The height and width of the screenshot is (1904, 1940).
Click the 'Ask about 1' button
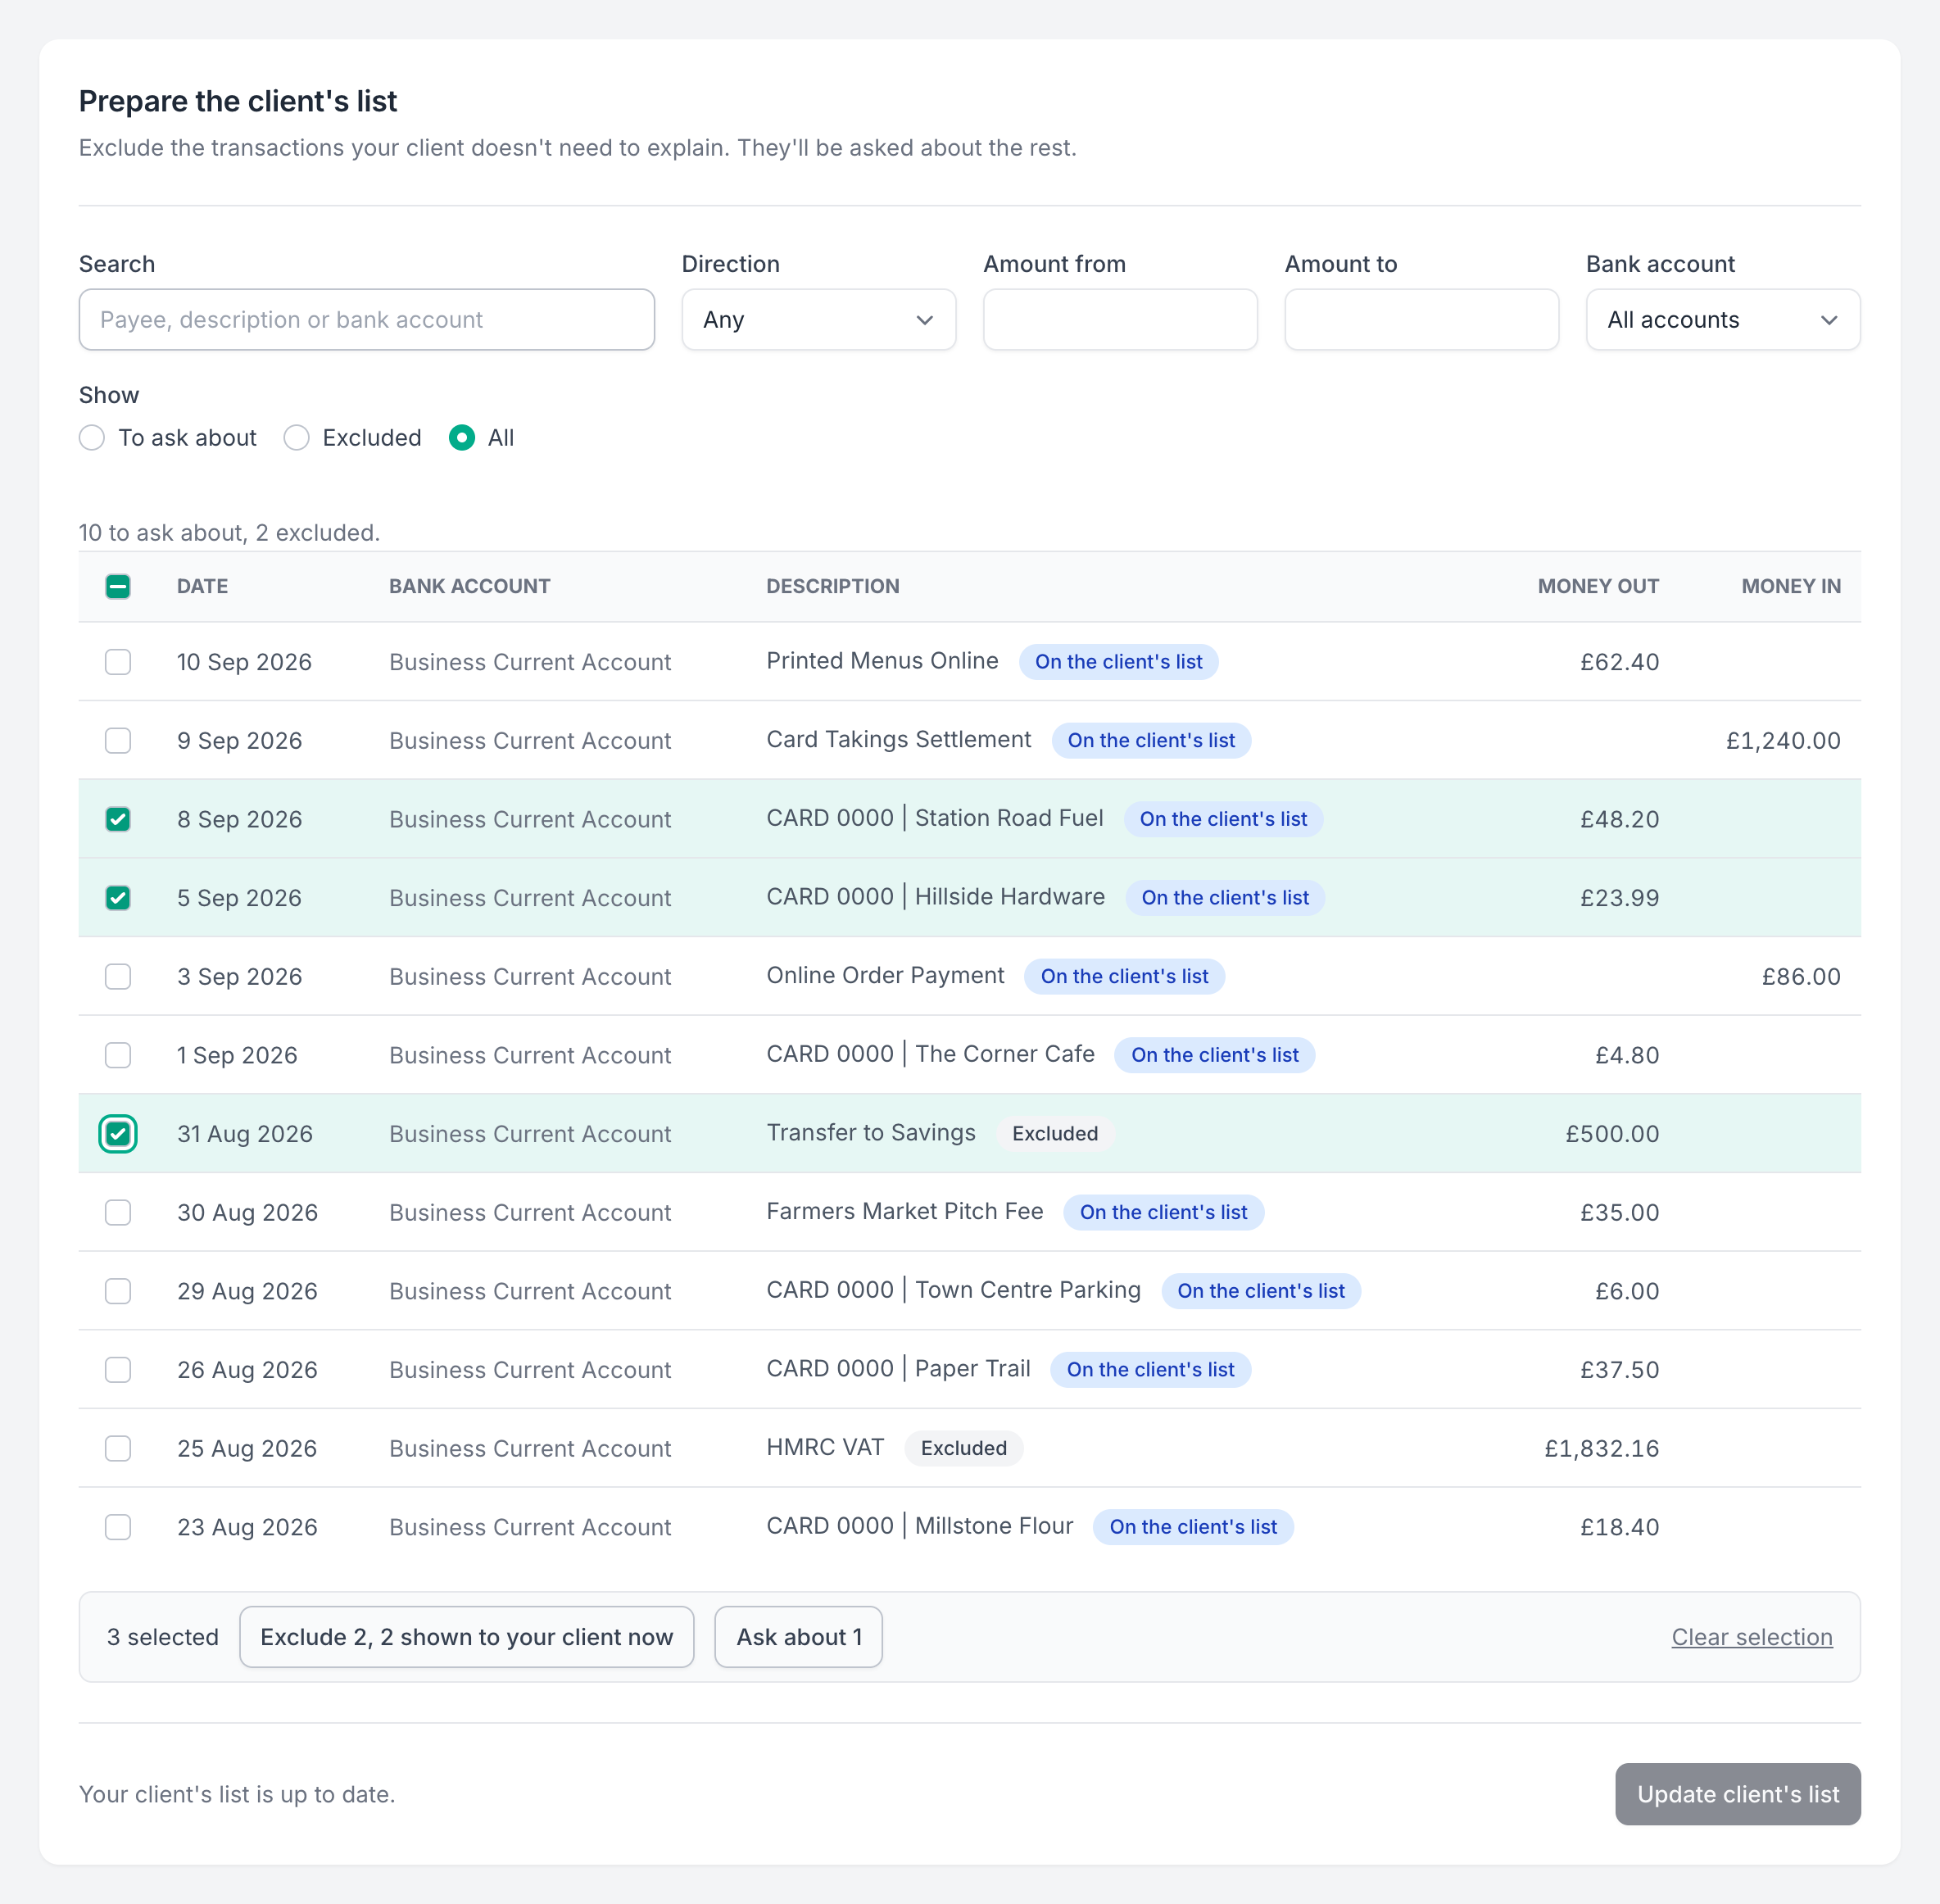[799, 1637]
